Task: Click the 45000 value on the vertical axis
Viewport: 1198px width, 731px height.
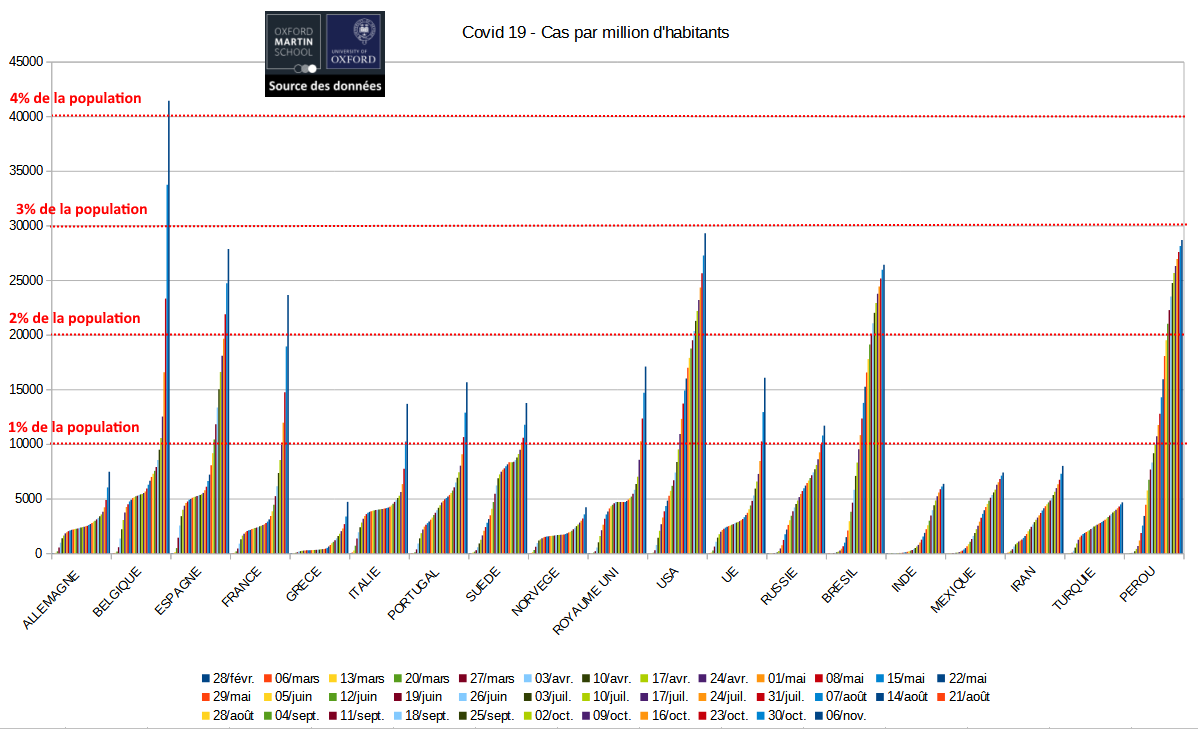Action: pos(25,62)
